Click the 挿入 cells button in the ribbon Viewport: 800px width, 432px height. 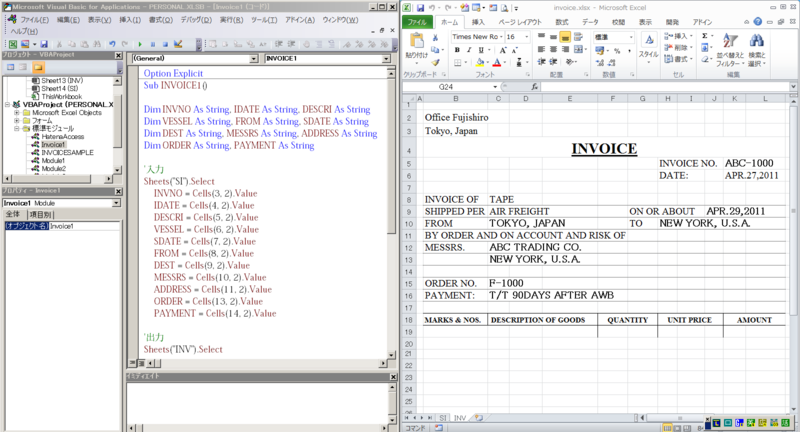click(679, 36)
